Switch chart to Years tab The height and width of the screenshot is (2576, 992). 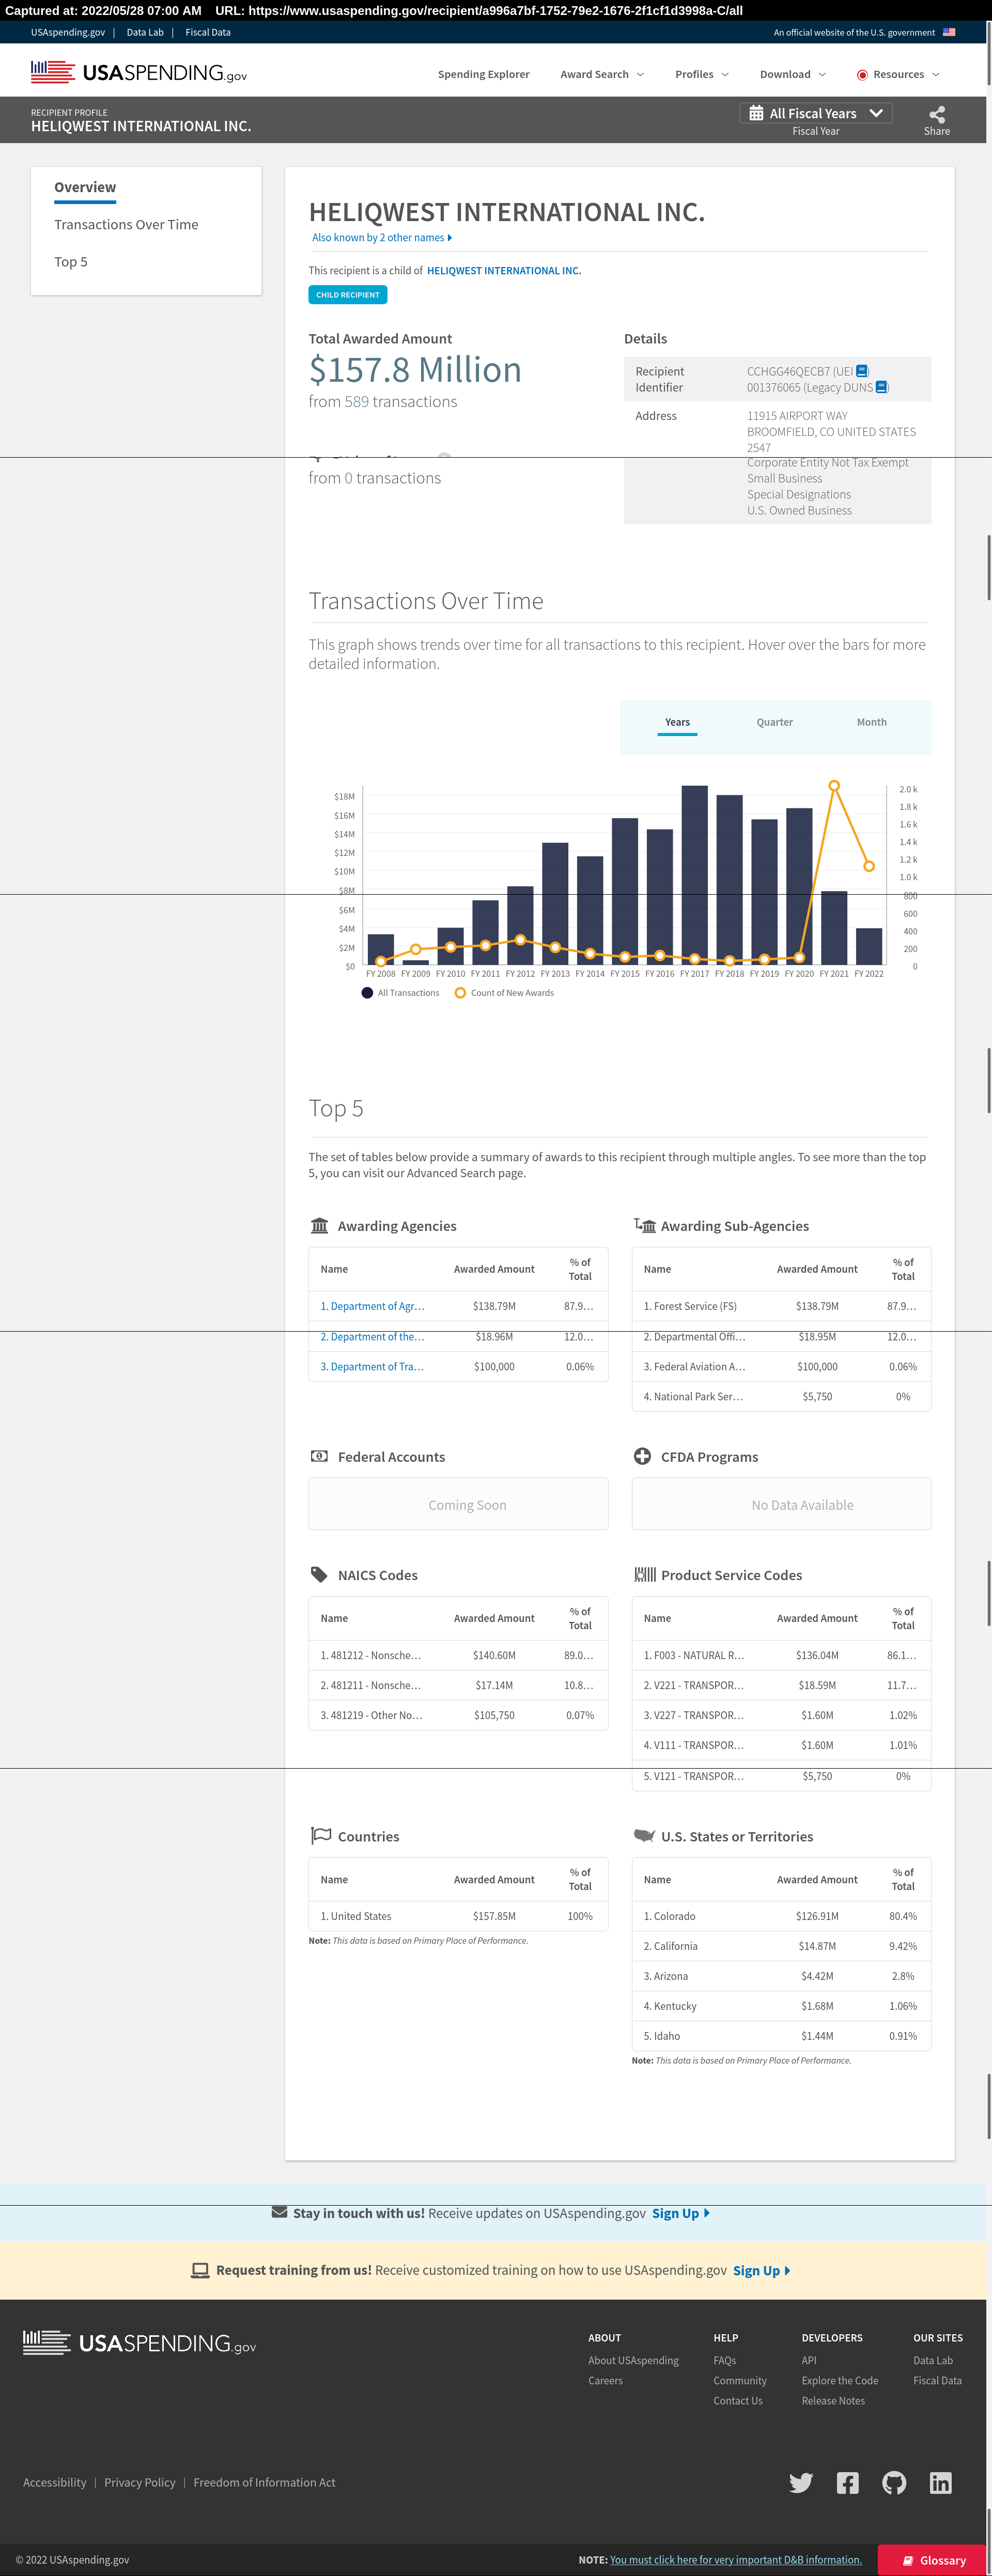coord(677,722)
